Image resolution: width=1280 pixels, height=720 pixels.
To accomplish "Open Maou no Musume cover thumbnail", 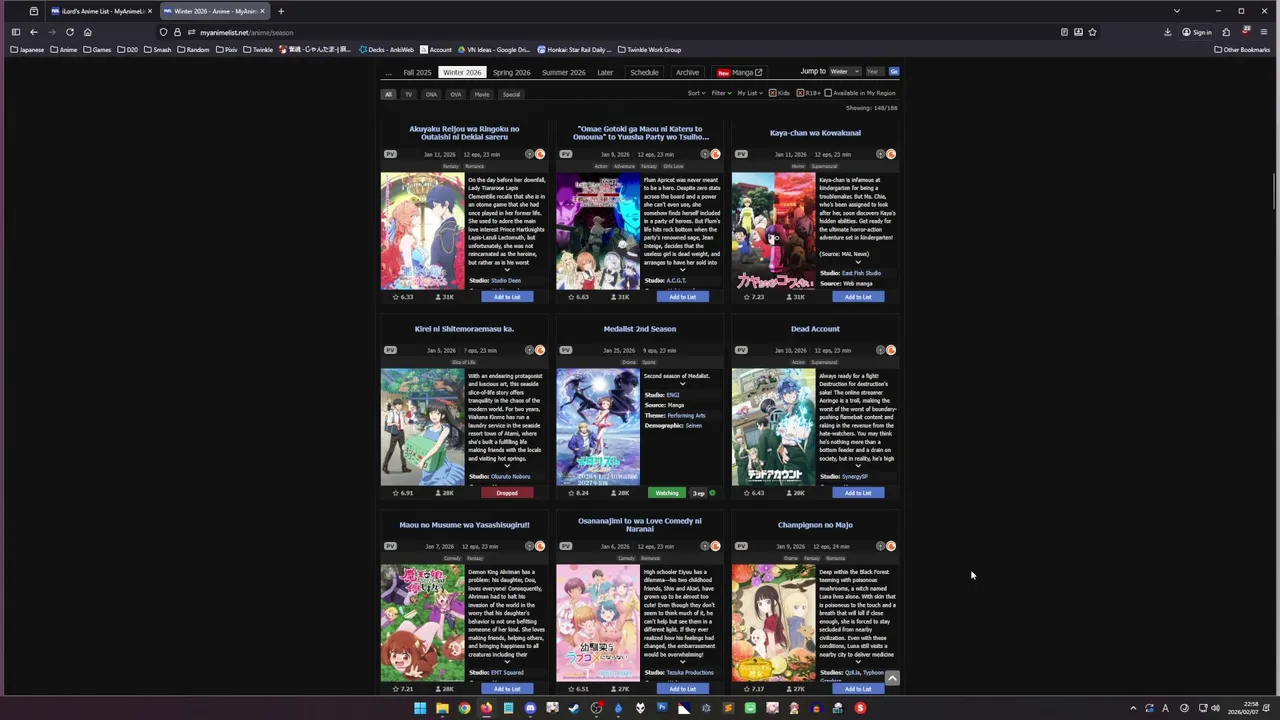I will tap(422, 623).
